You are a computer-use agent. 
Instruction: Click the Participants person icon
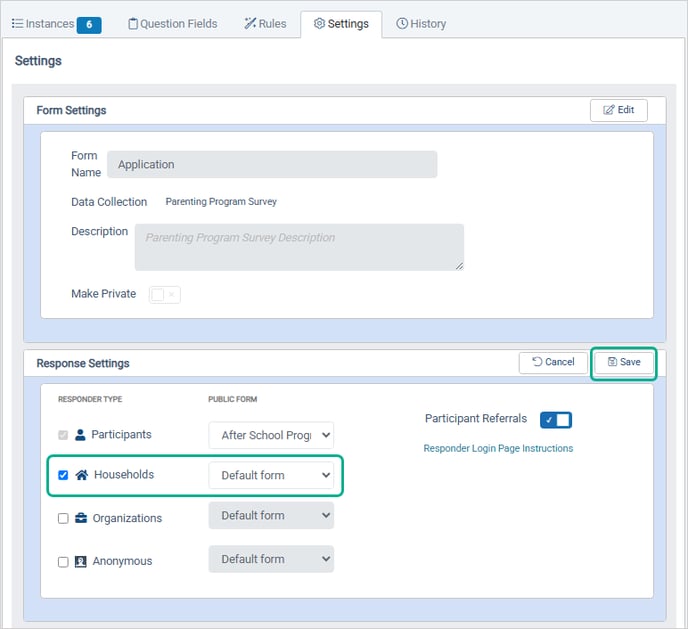(x=80, y=435)
